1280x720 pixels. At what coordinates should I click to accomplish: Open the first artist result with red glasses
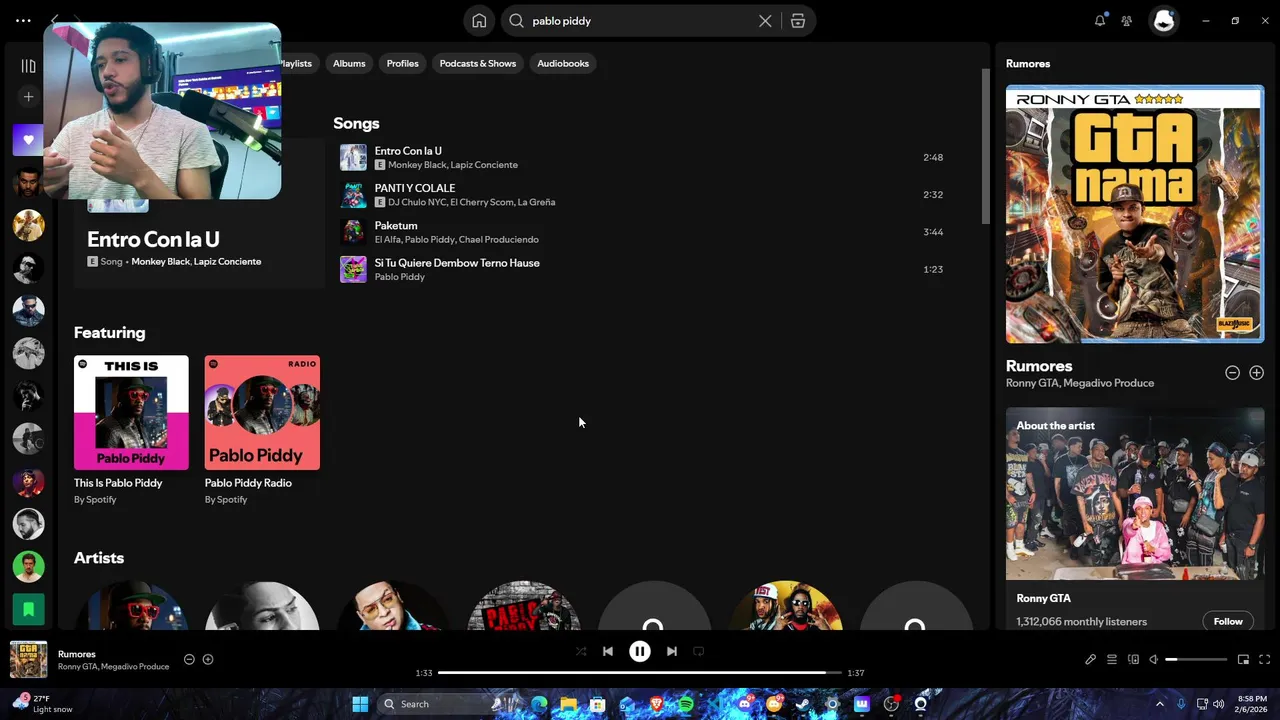coord(131,606)
